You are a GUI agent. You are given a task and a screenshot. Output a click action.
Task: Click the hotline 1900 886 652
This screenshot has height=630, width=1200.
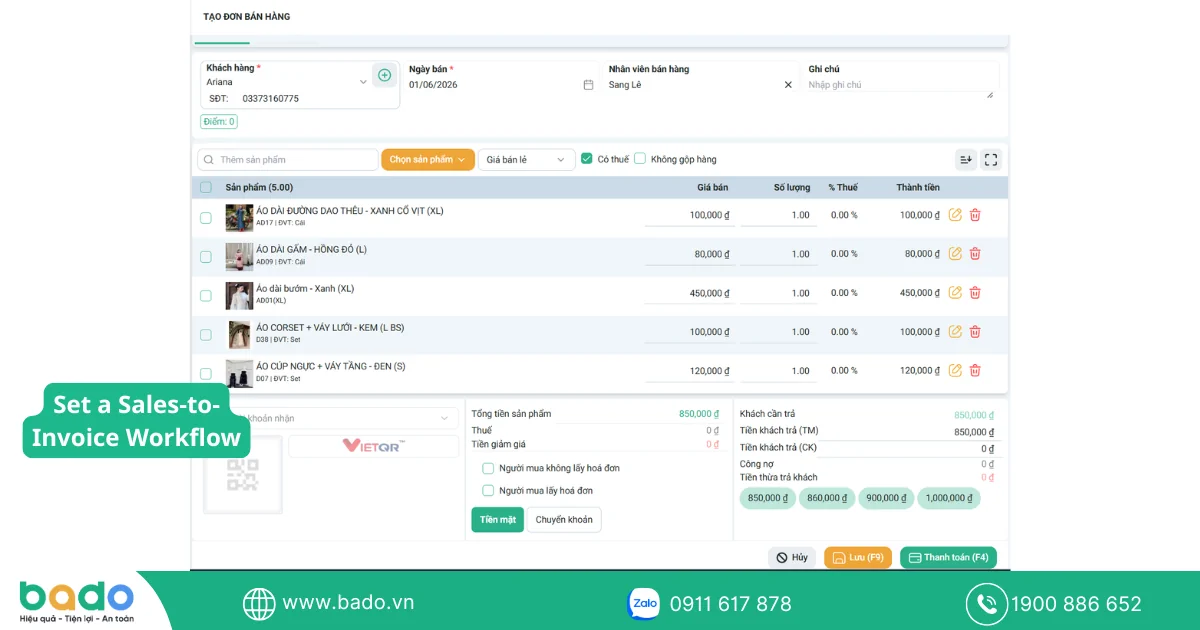click(x=1076, y=604)
